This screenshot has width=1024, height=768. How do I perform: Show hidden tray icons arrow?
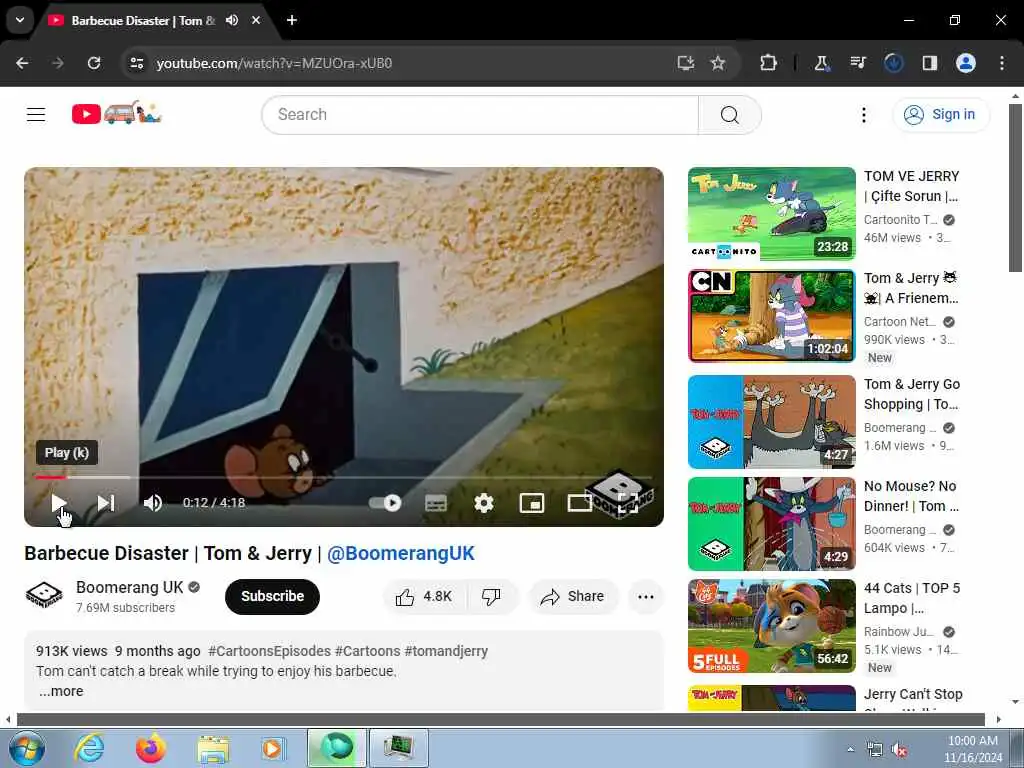pyautogui.click(x=850, y=749)
